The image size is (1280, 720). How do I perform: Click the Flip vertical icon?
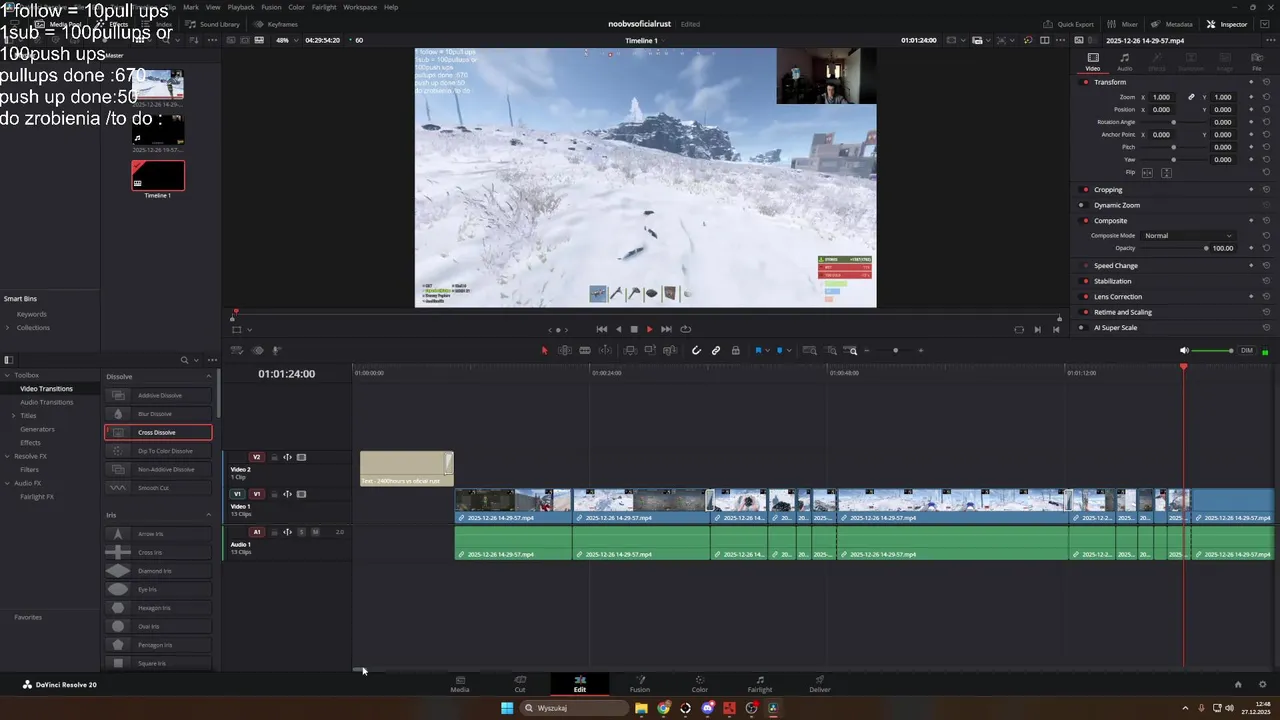[1166, 173]
